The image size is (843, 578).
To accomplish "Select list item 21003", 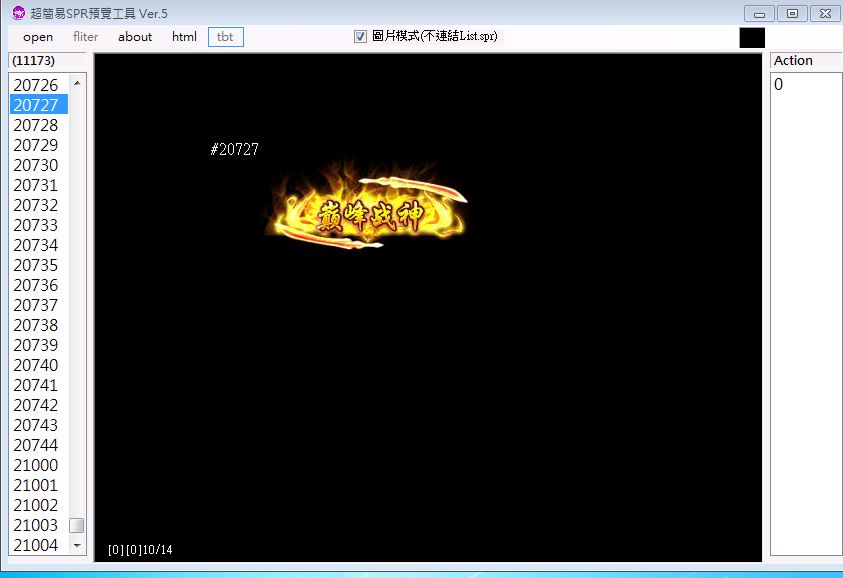I will 39,525.
